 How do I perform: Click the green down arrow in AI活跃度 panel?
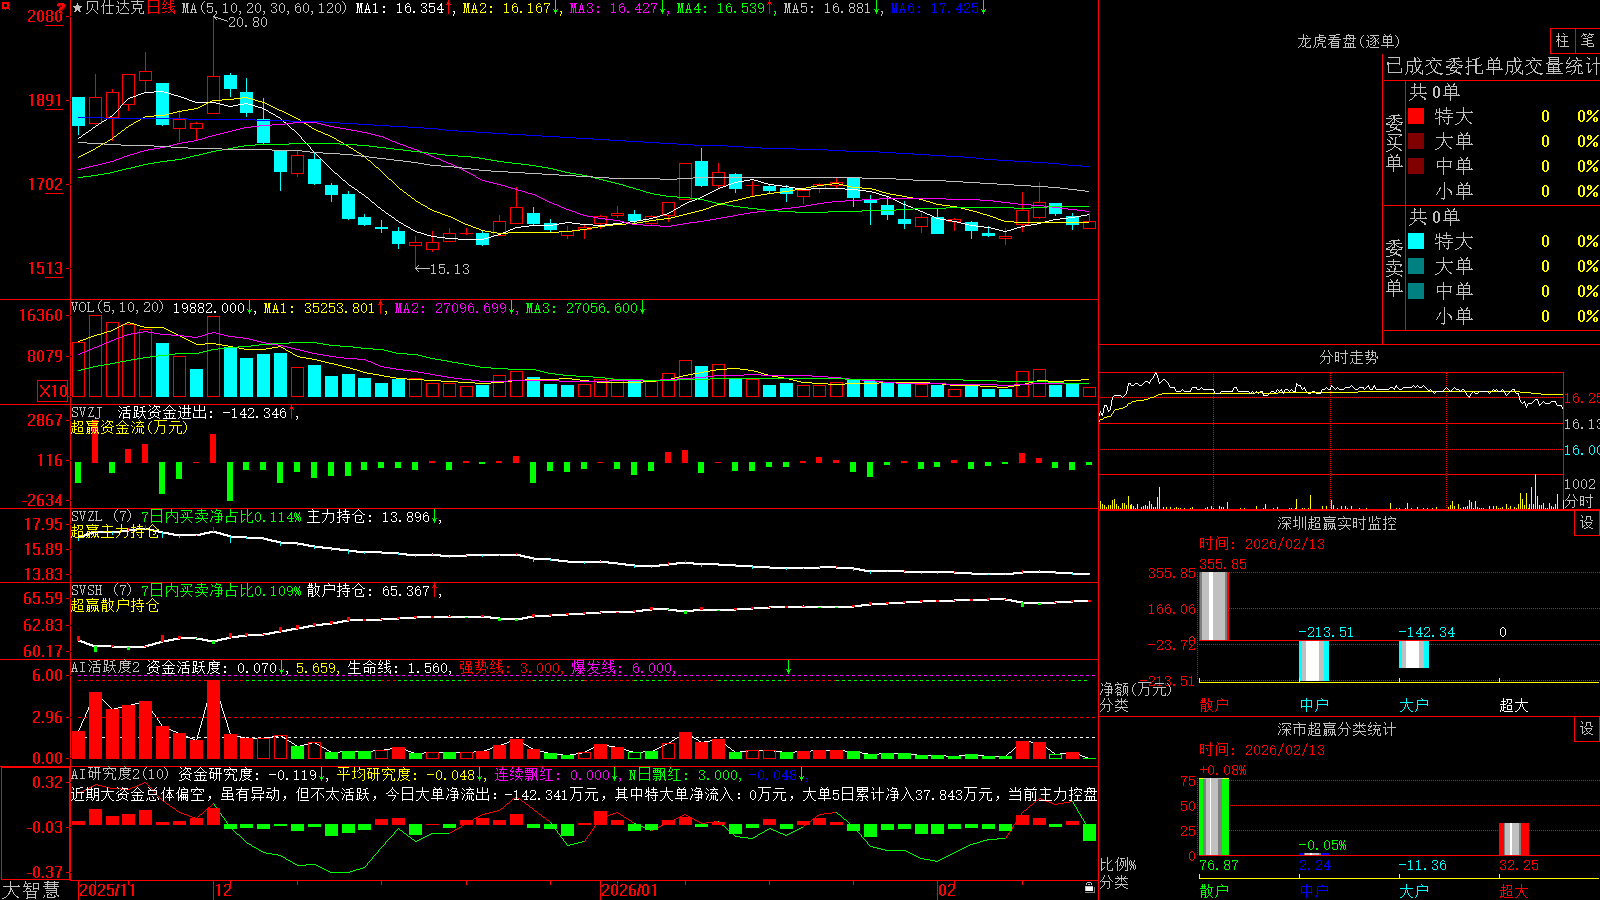789,667
